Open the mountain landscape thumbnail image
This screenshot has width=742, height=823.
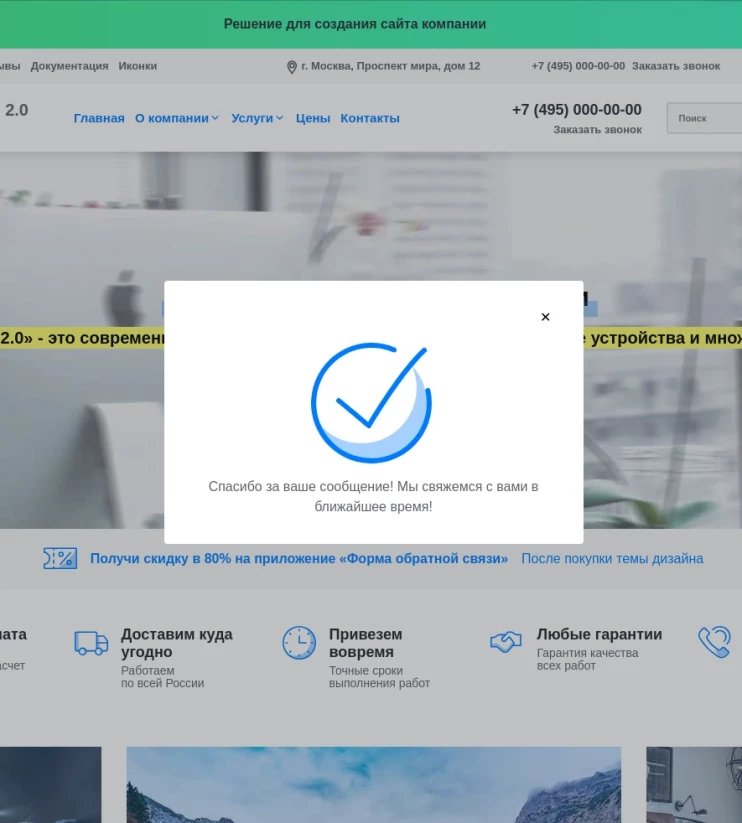(x=373, y=784)
